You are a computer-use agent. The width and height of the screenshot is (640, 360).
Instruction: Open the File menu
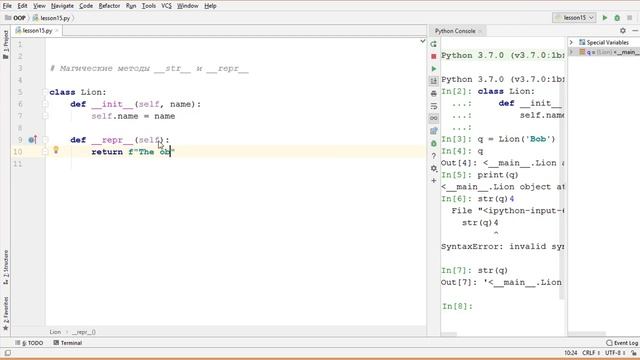[7, 6]
